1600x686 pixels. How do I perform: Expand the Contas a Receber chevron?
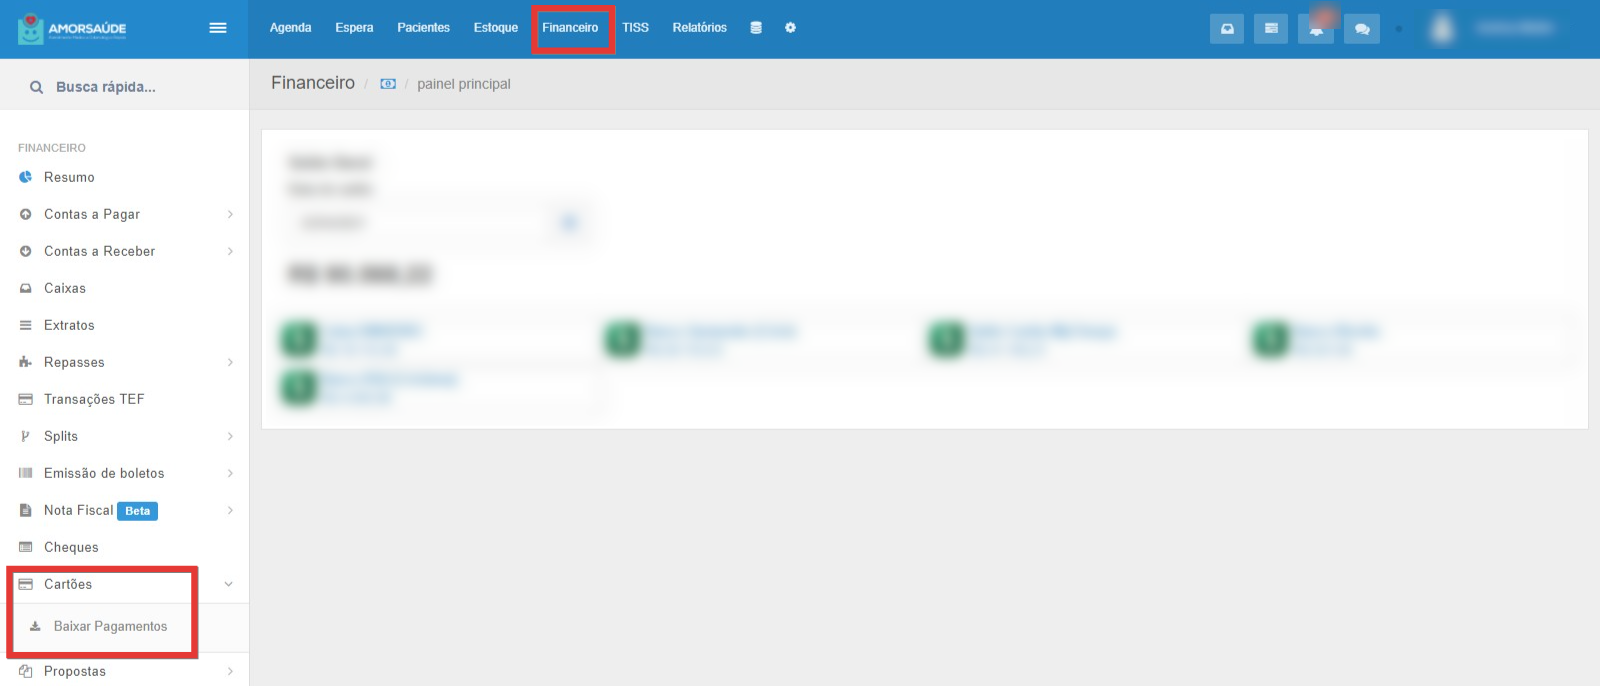[230, 251]
